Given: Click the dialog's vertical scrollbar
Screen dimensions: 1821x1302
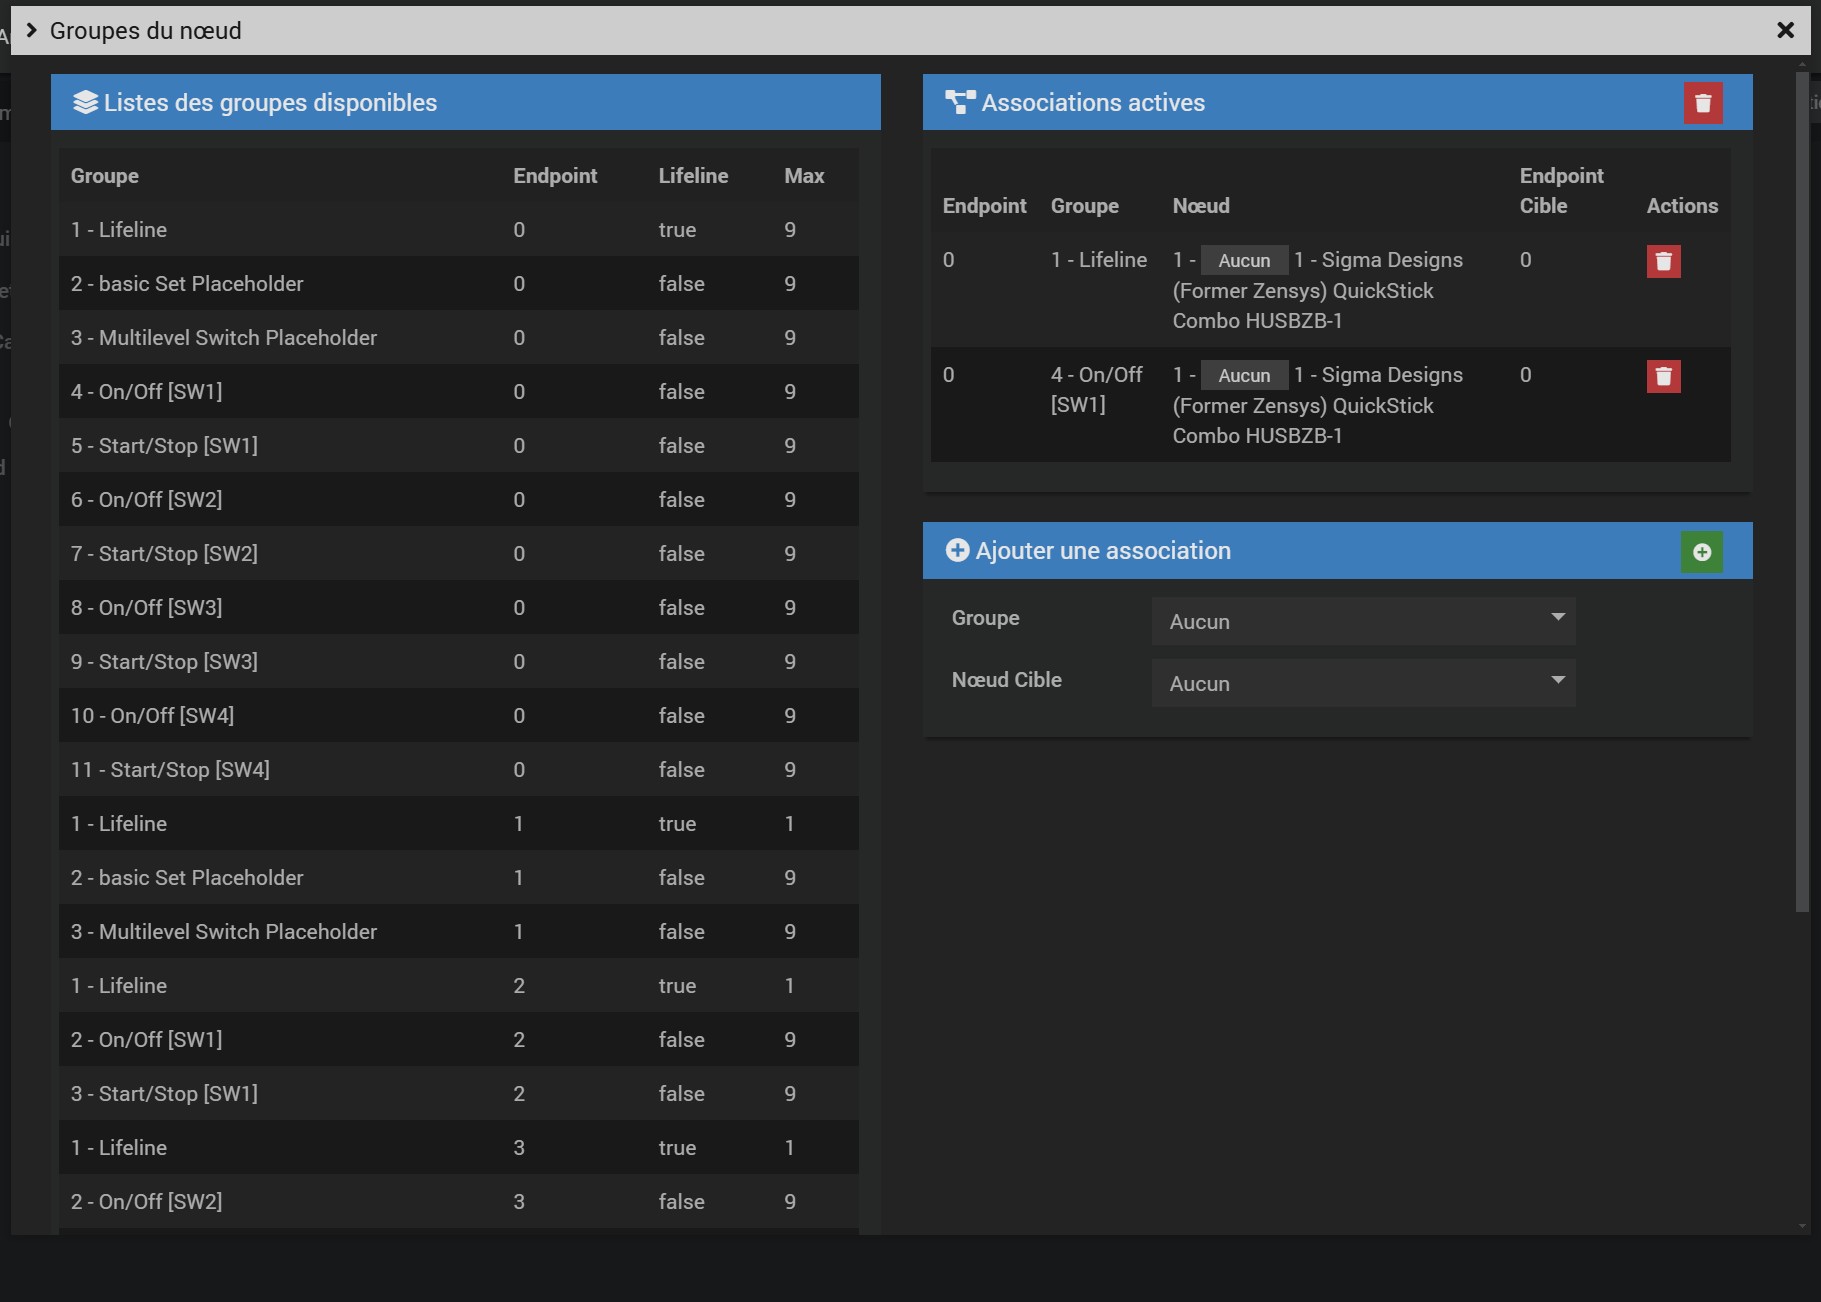Looking at the screenshot, I should click(x=1802, y=491).
